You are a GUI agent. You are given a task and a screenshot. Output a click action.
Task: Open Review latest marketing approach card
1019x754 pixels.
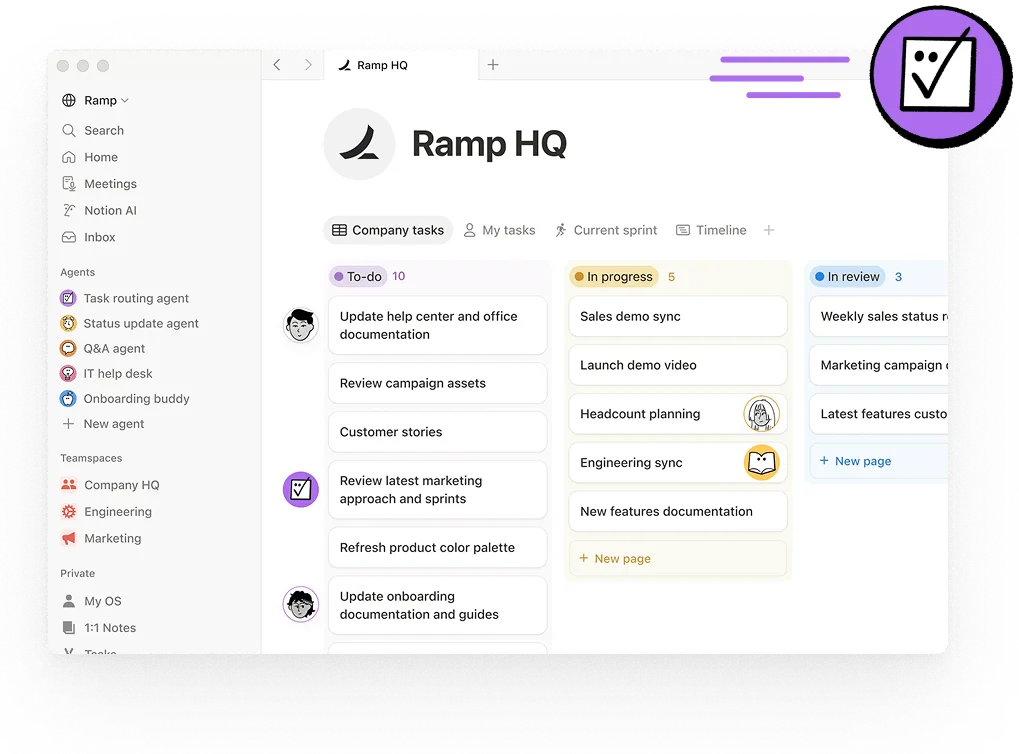pyautogui.click(x=437, y=489)
